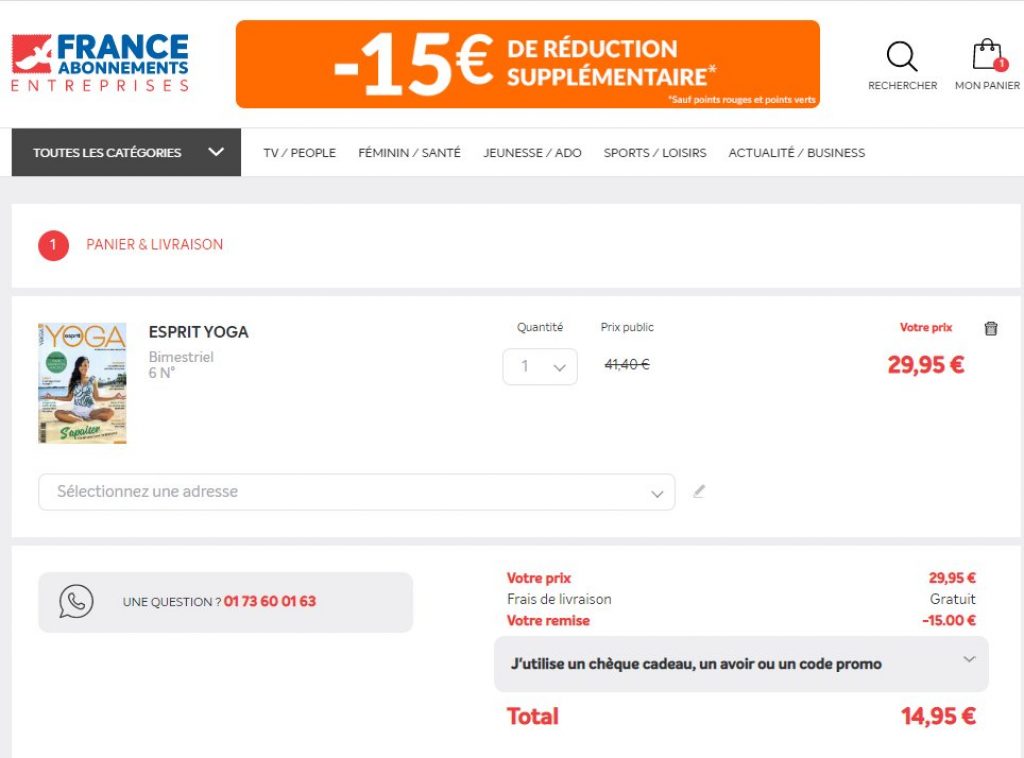Go to Jeunesse / Ado category
The height and width of the screenshot is (758, 1024).
(532, 153)
